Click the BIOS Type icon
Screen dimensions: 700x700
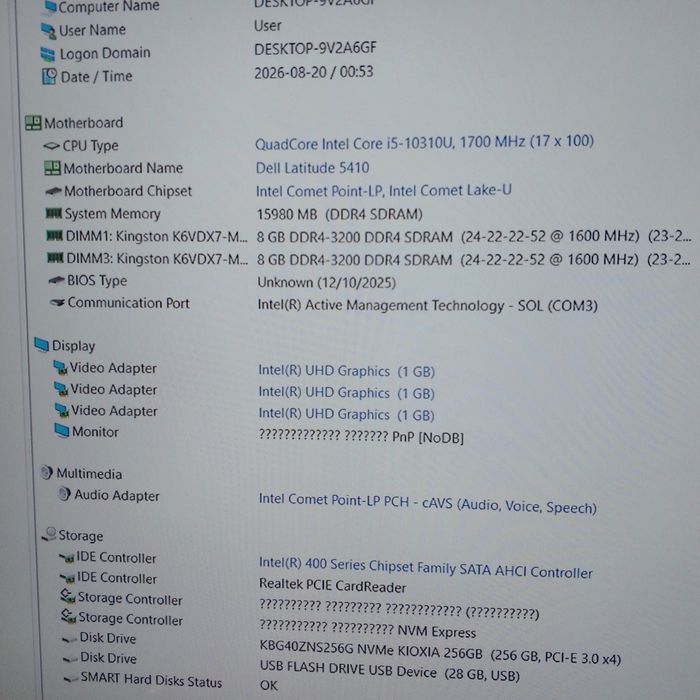pyautogui.click(x=56, y=280)
